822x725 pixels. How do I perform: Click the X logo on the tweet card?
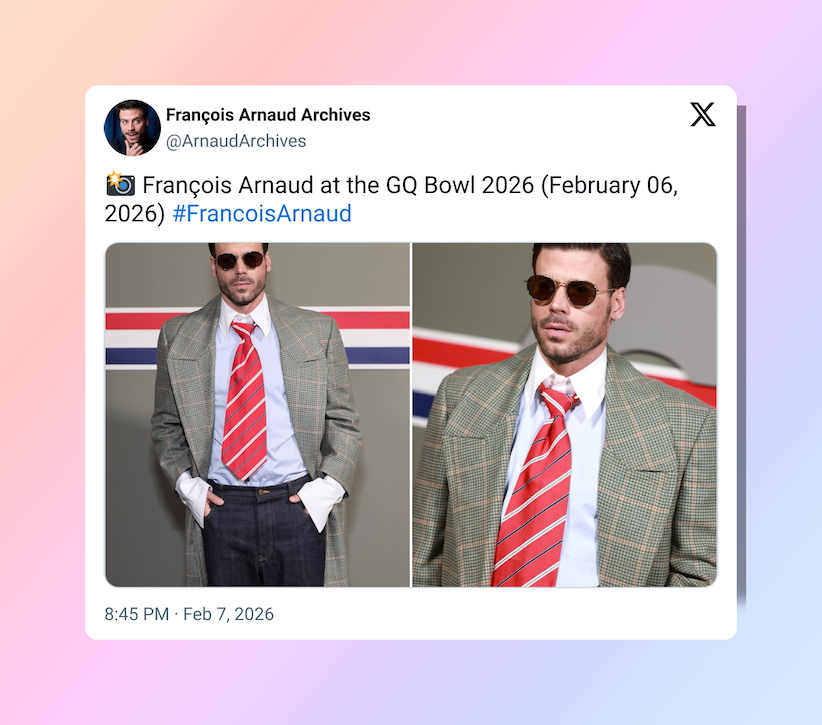click(x=702, y=114)
